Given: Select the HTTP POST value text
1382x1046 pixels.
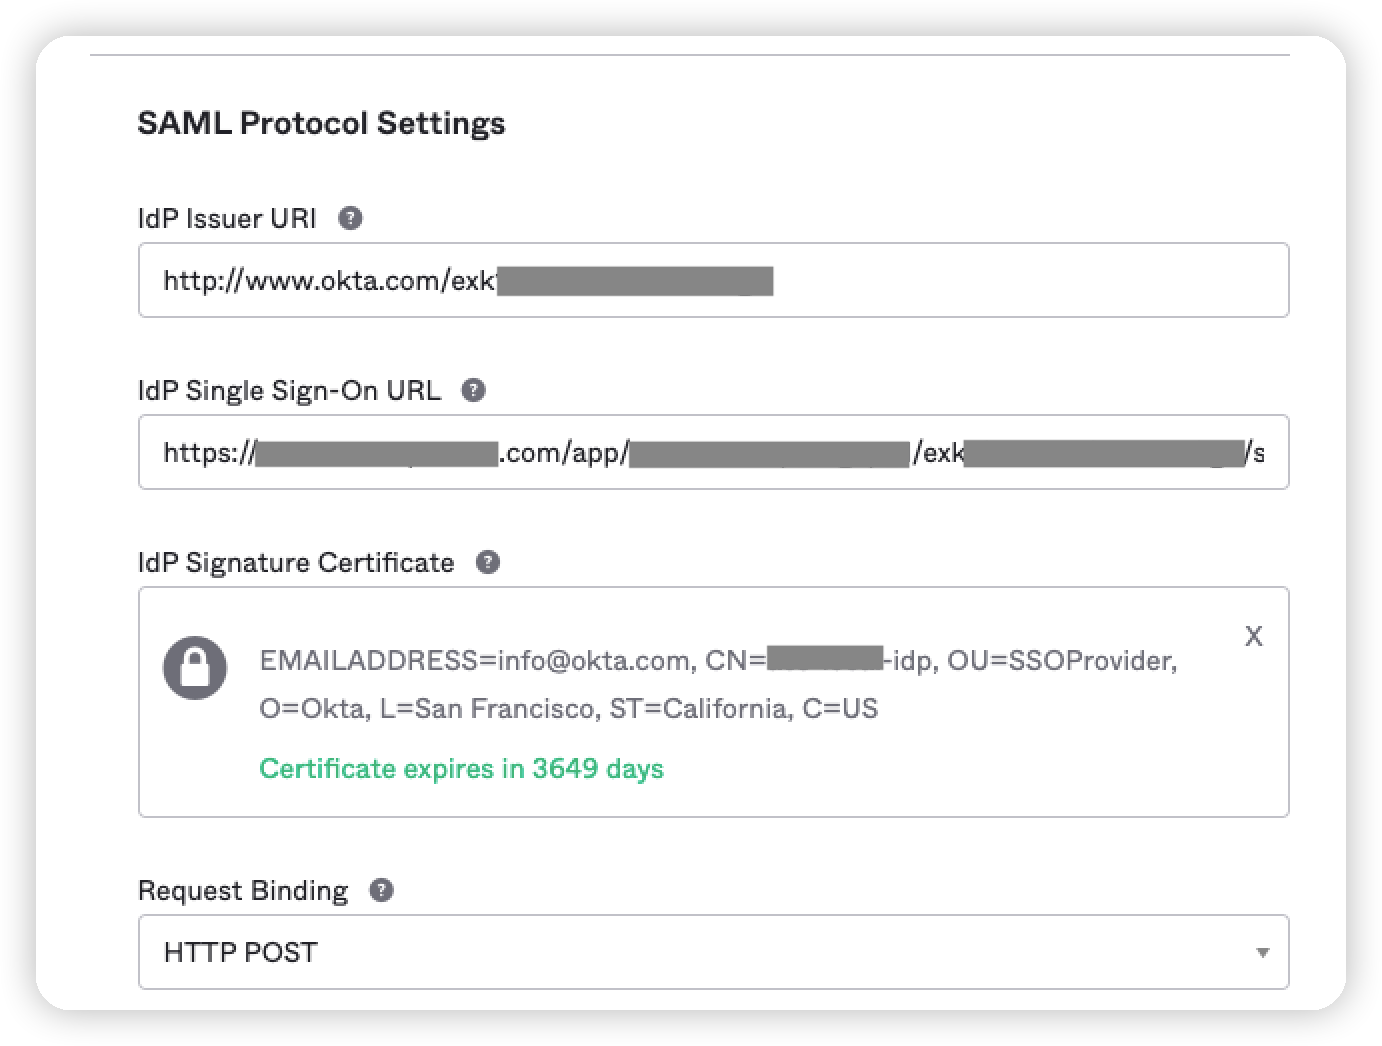Looking at the screenshot, I should (x=240, y=952).
